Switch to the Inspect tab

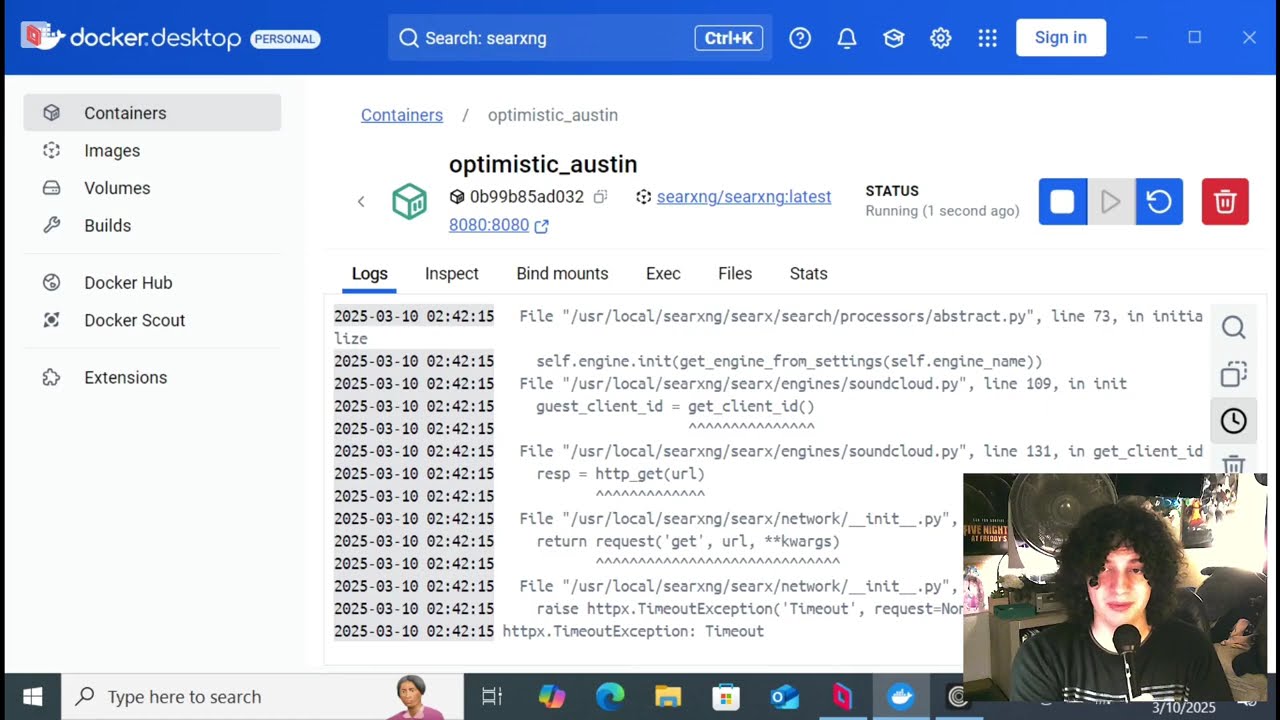452,273
